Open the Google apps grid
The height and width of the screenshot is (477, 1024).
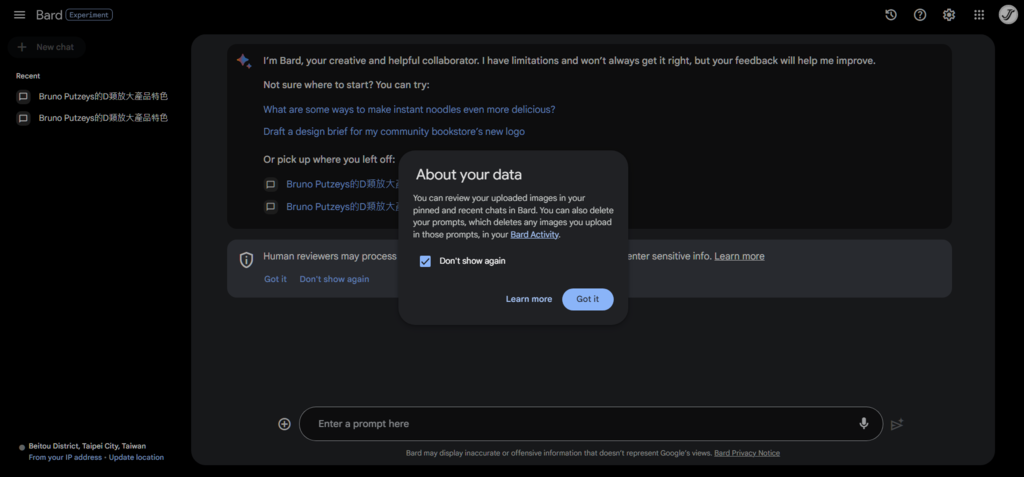click(979, 15)
